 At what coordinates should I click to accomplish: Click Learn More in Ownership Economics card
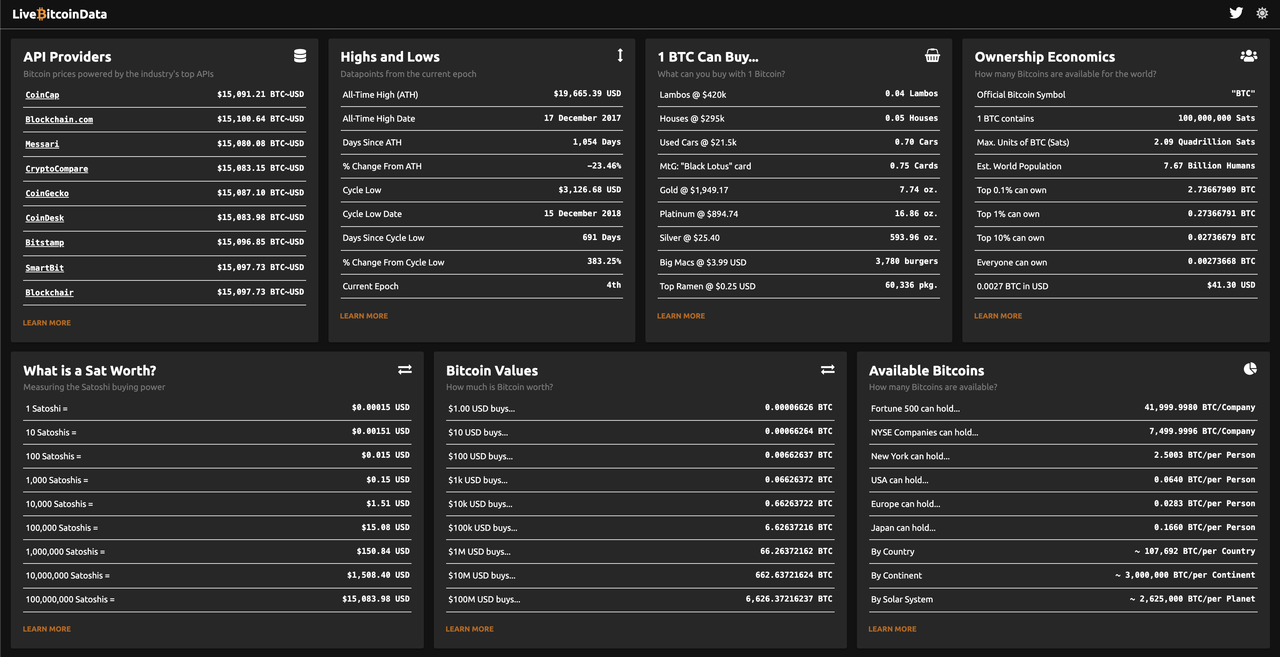tap(998, 316)
